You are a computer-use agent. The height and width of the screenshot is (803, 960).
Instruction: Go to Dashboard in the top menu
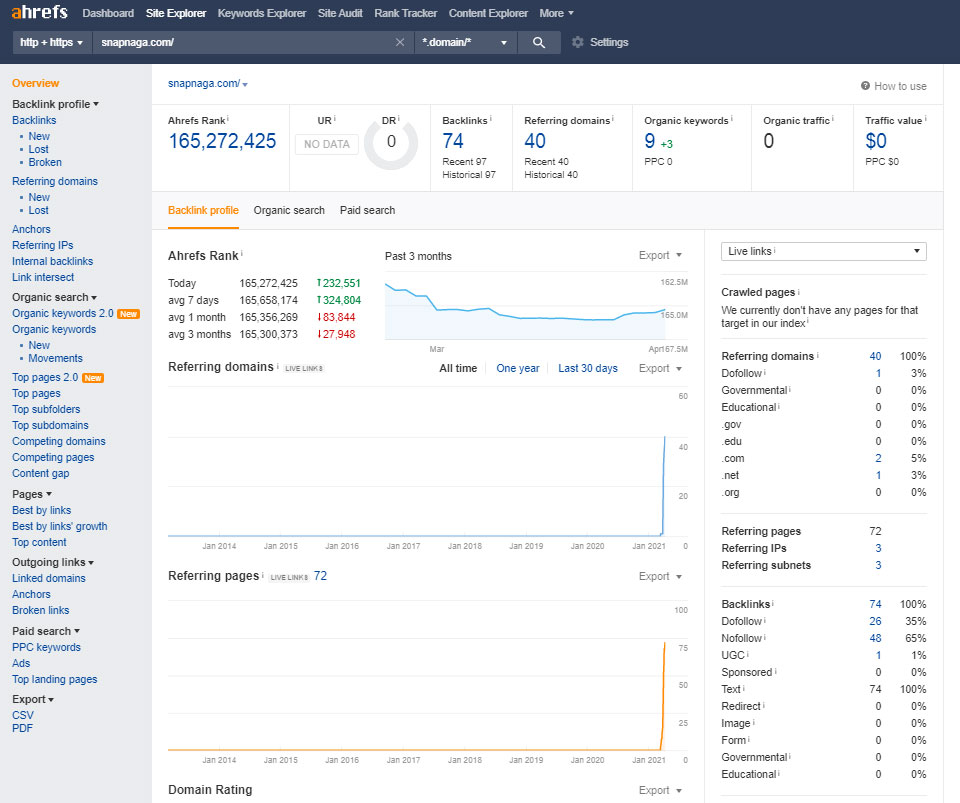pos(108,13)
